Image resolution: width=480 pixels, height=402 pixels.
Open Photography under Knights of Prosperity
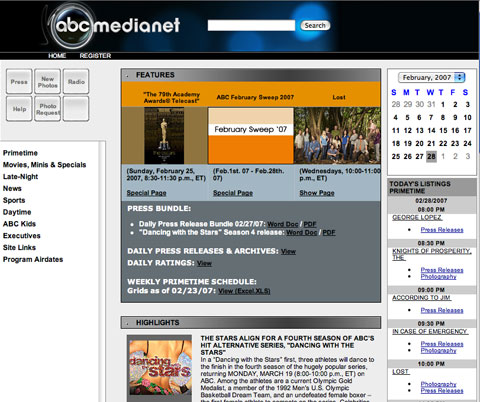438,277
